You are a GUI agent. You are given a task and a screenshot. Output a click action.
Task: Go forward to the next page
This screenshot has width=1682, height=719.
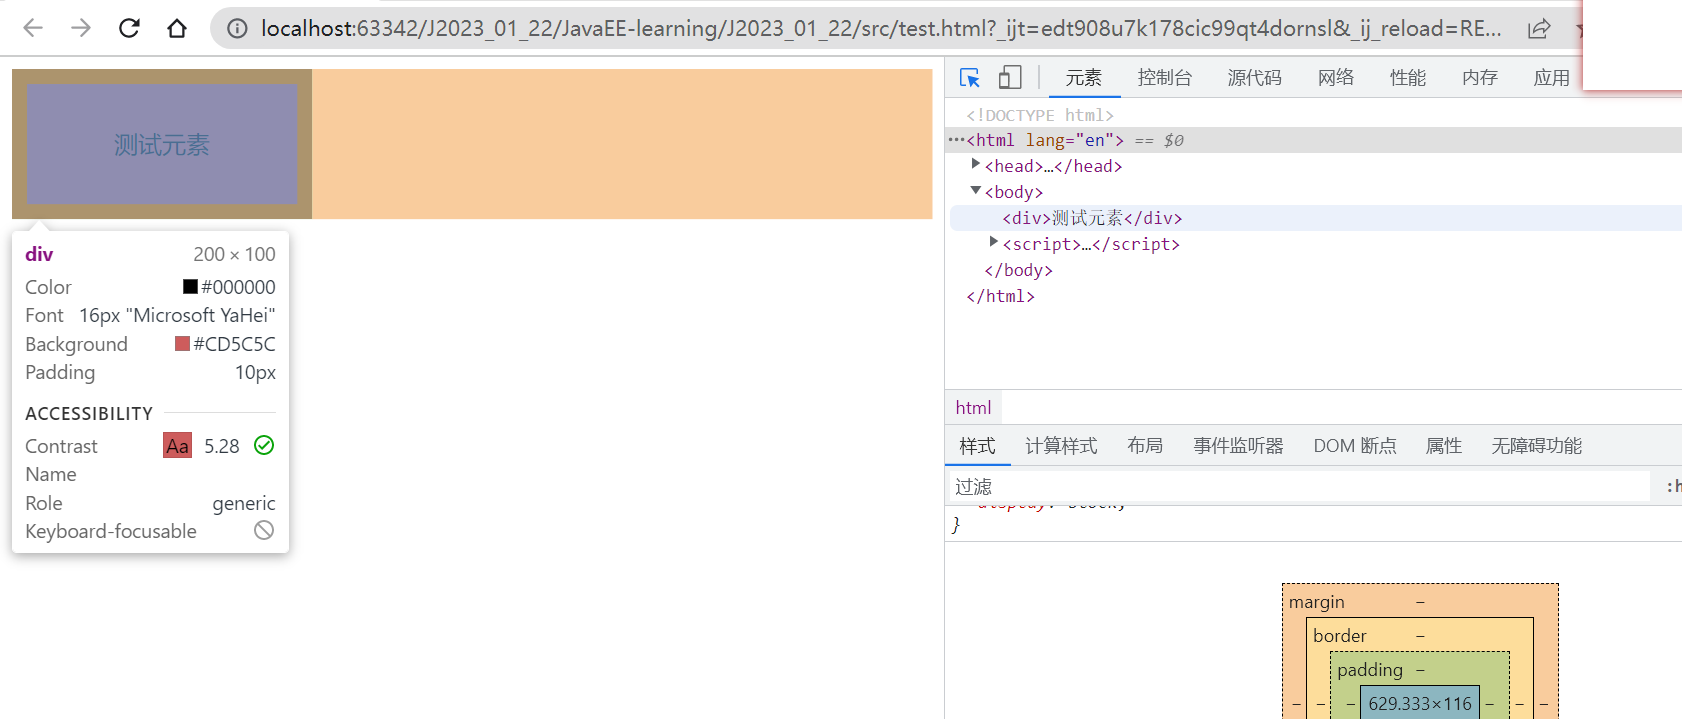coord(81,28)
